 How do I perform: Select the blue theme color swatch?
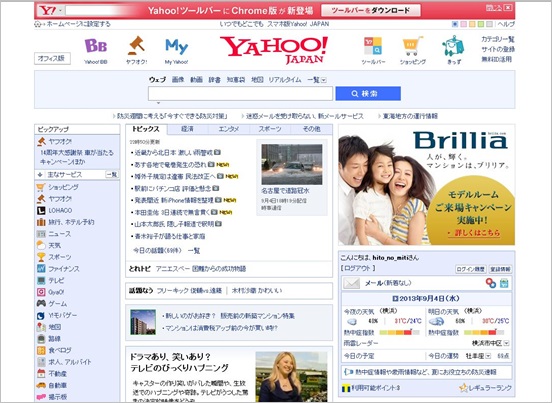coord(455,24)
